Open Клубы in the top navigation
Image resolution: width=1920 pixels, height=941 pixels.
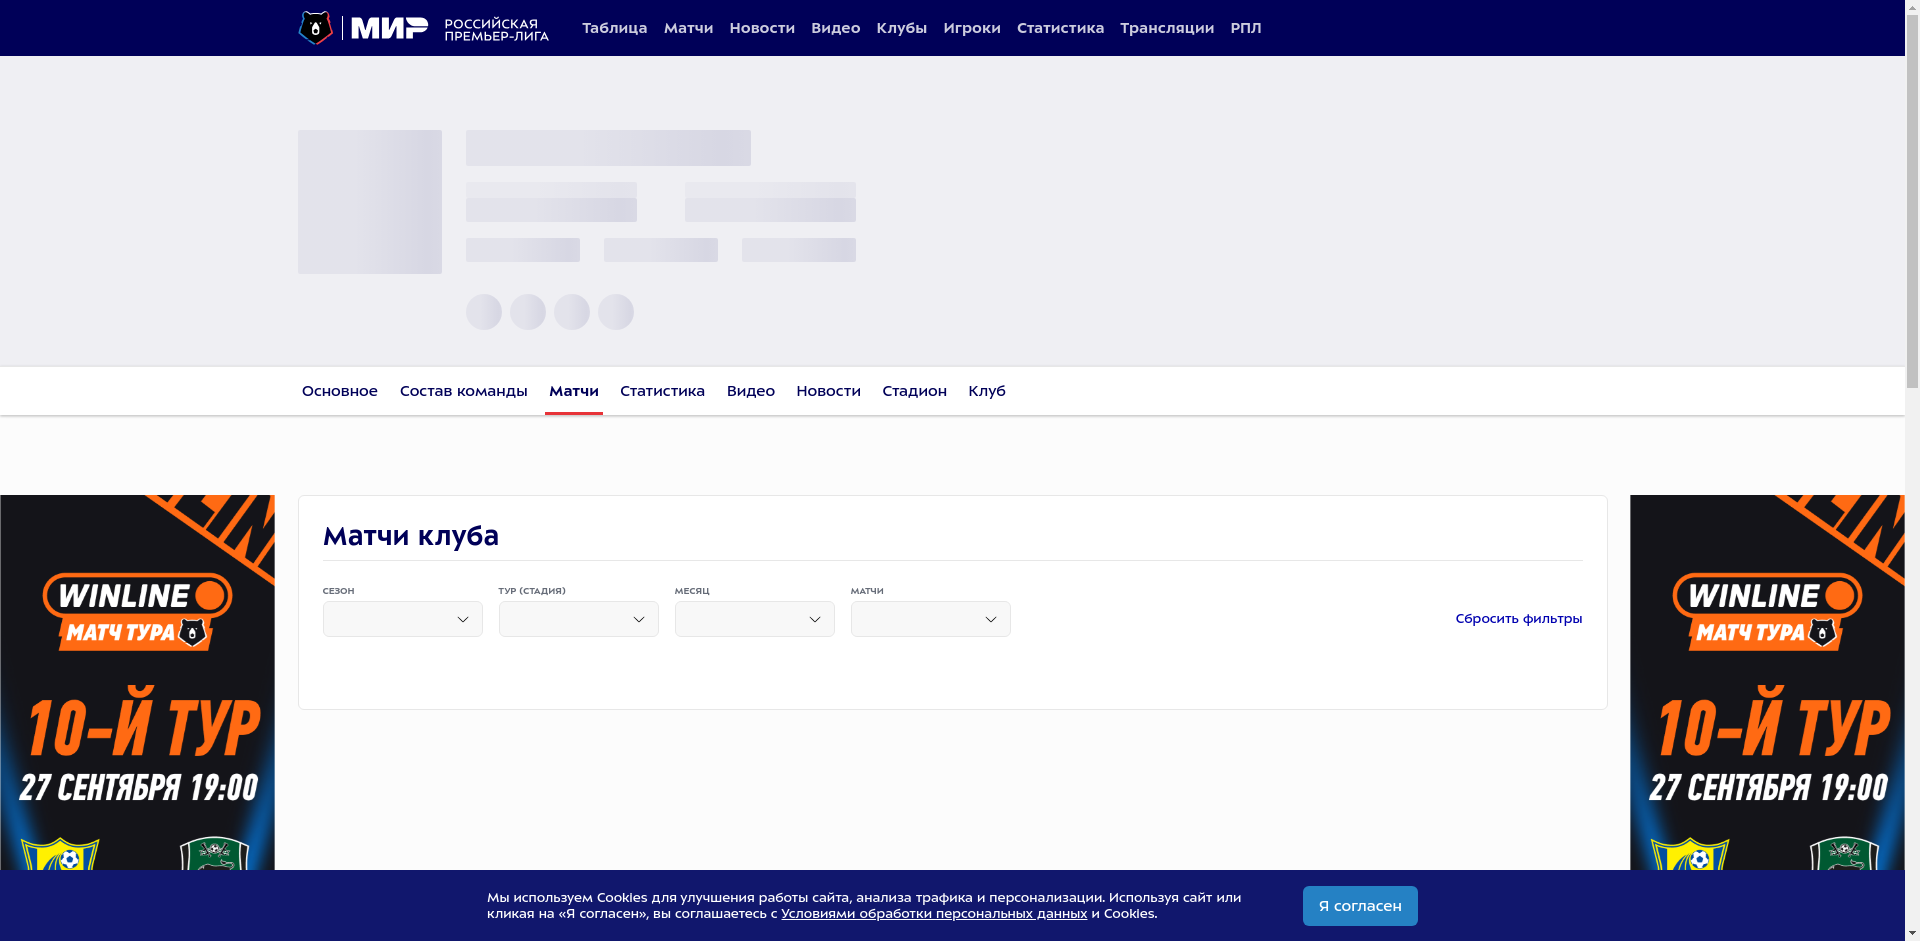coord(901,28)
